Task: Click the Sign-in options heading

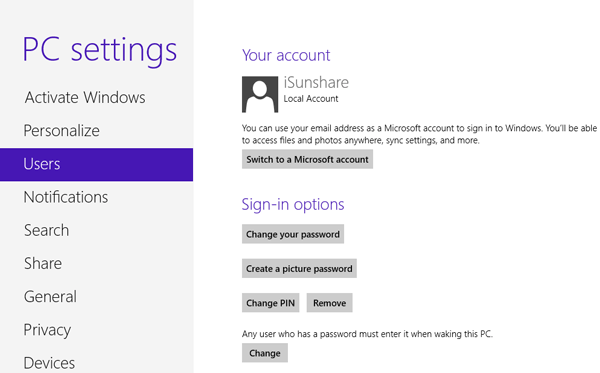Action: click(293, 205)
